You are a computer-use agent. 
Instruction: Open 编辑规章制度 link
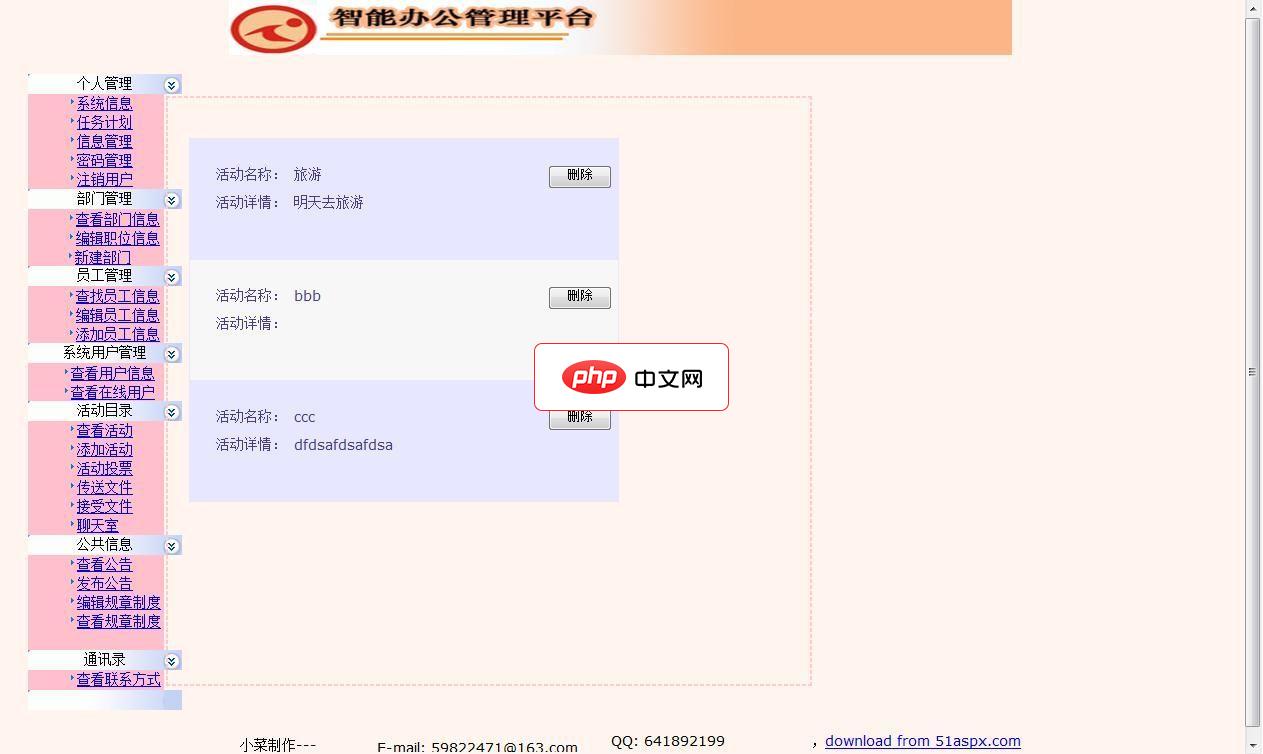(118, 602)
